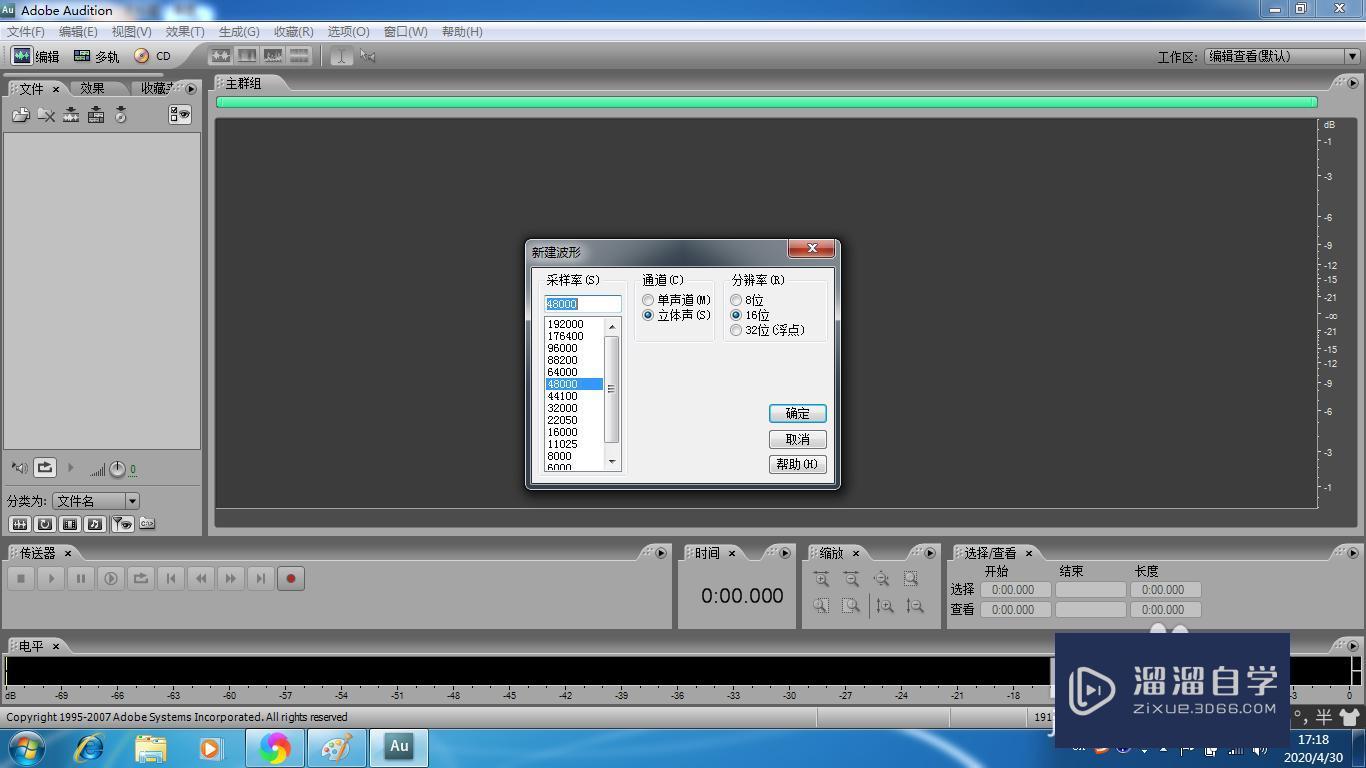This screenshot has width=1366, height=768.
Task: Click close file icon in Files panel
Action: point(46,115)
